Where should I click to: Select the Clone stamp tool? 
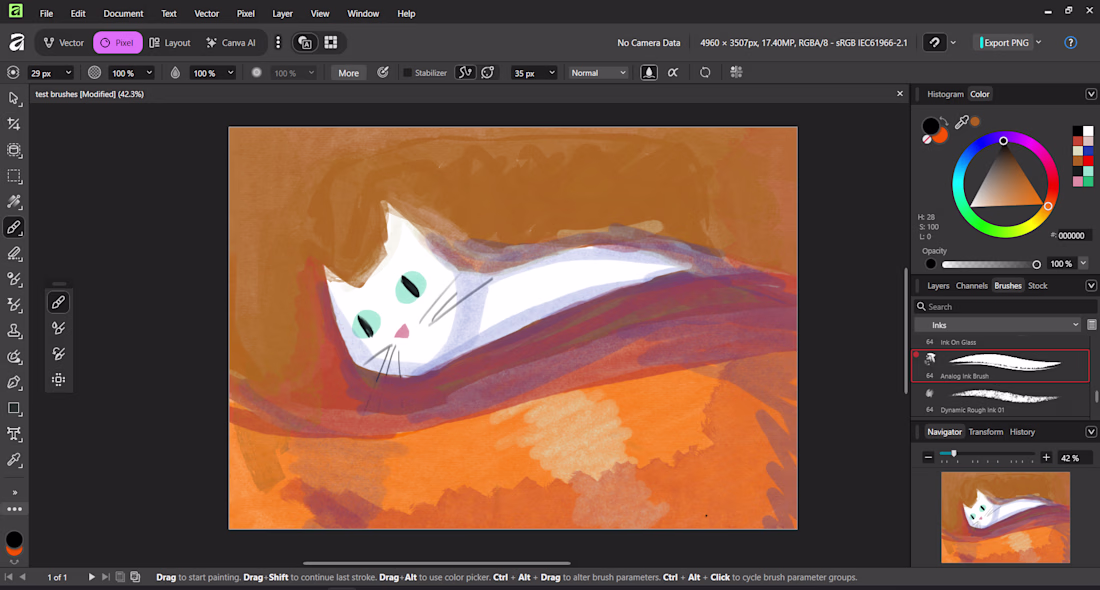[14, 331]
